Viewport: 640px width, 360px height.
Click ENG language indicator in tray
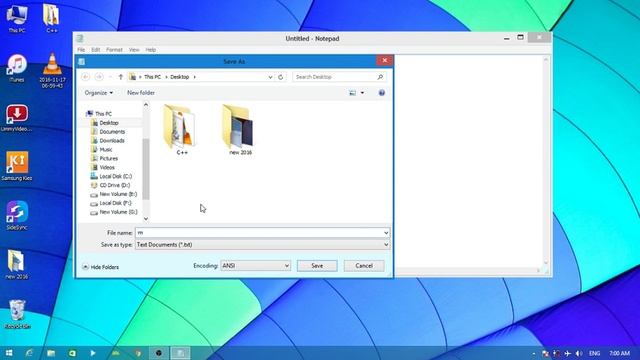594,353
